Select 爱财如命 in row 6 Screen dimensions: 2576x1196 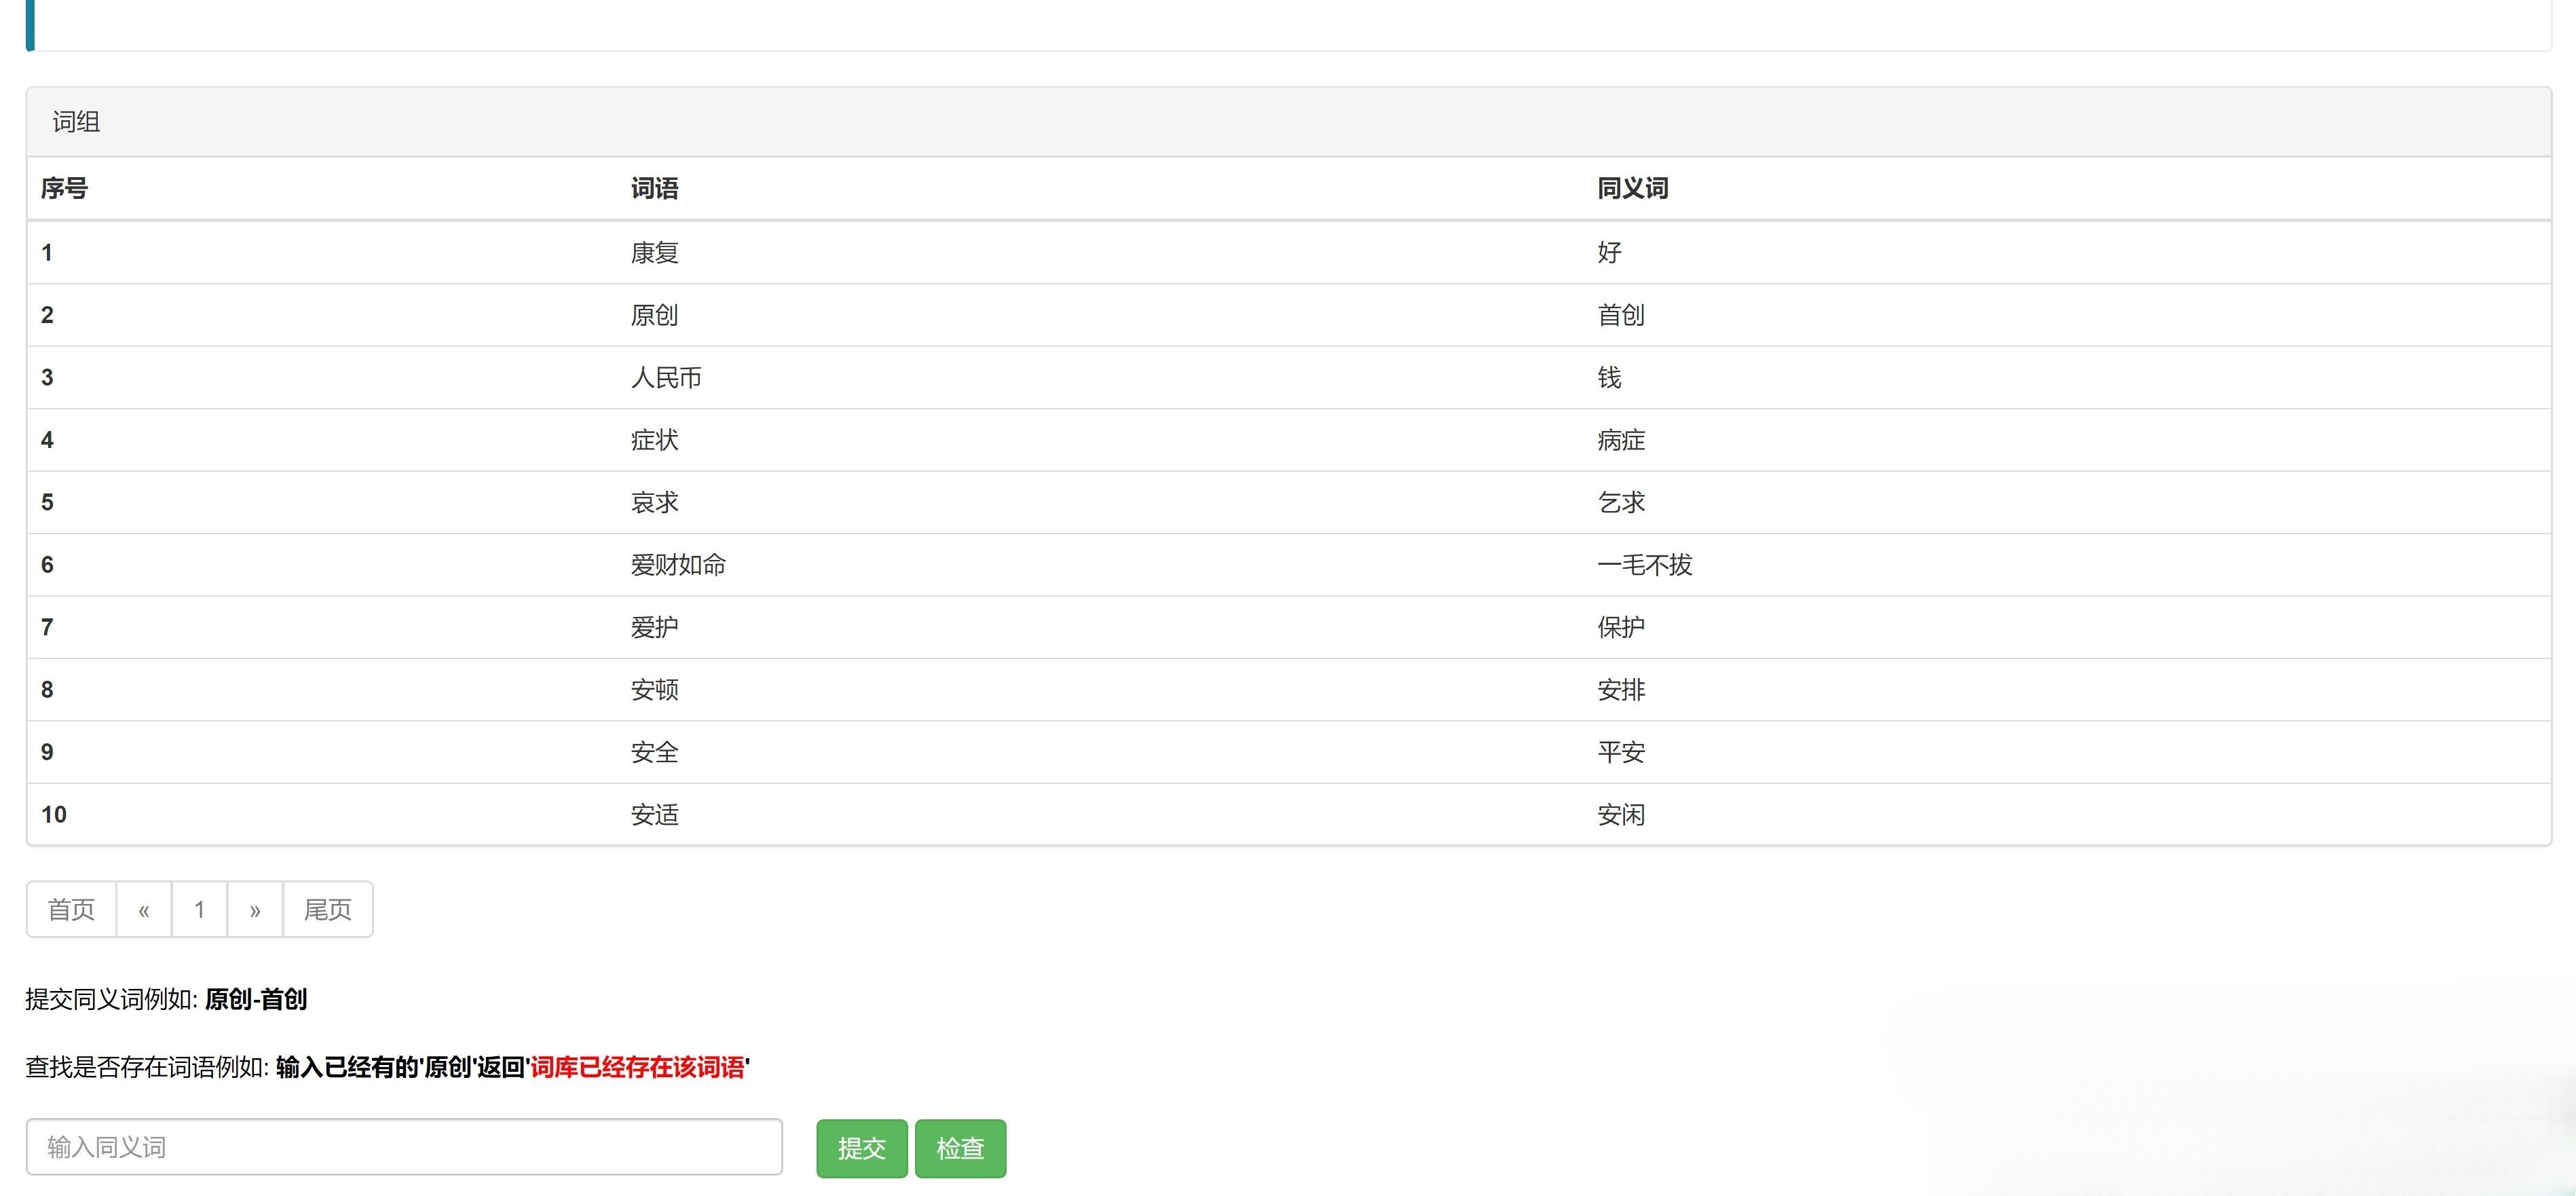click(678, 565)
